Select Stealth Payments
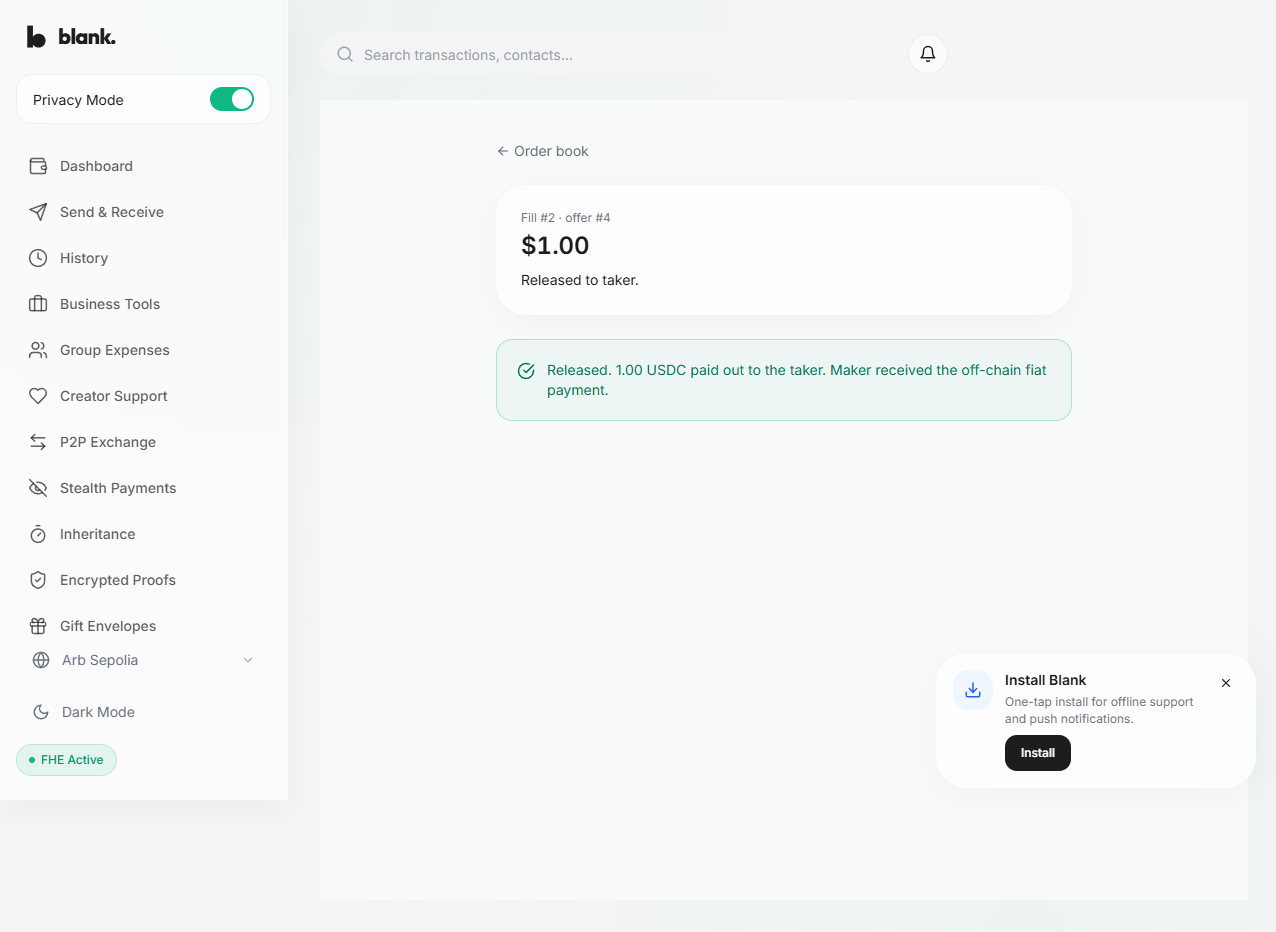Viewport: 1276px width, 932px height. coord(143,488)
